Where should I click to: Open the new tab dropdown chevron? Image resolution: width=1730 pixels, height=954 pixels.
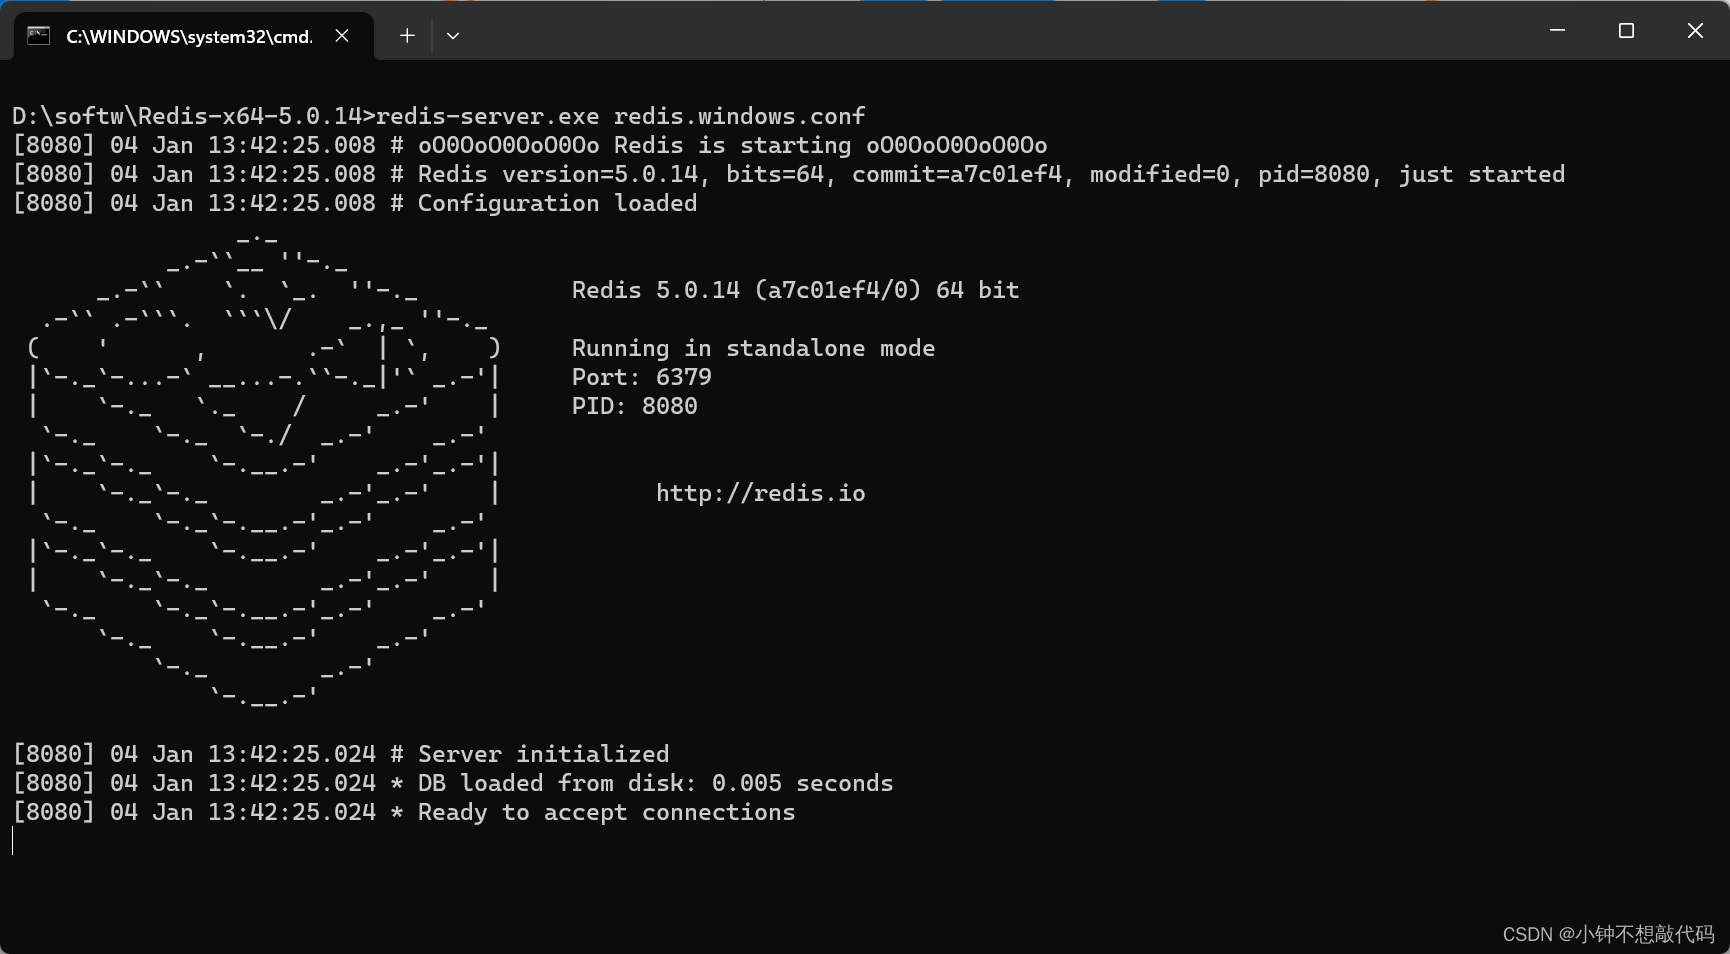453,35
